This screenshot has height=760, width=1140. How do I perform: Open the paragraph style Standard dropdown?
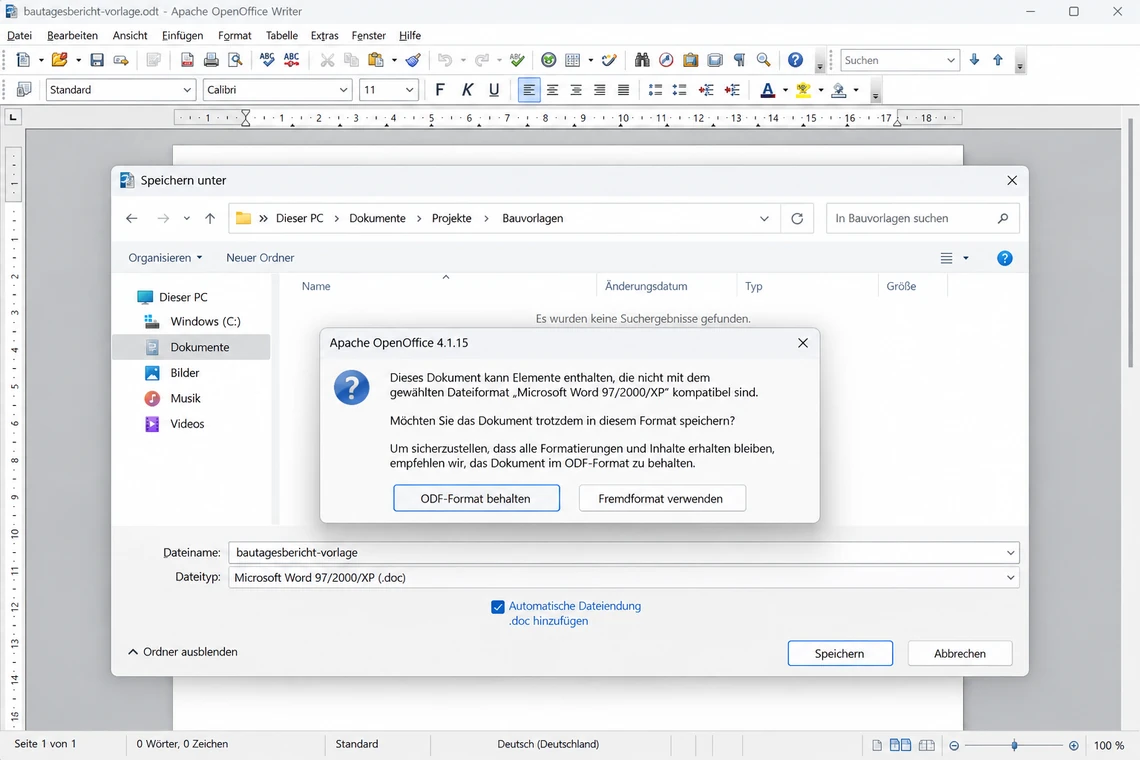[x=187, y=89]
